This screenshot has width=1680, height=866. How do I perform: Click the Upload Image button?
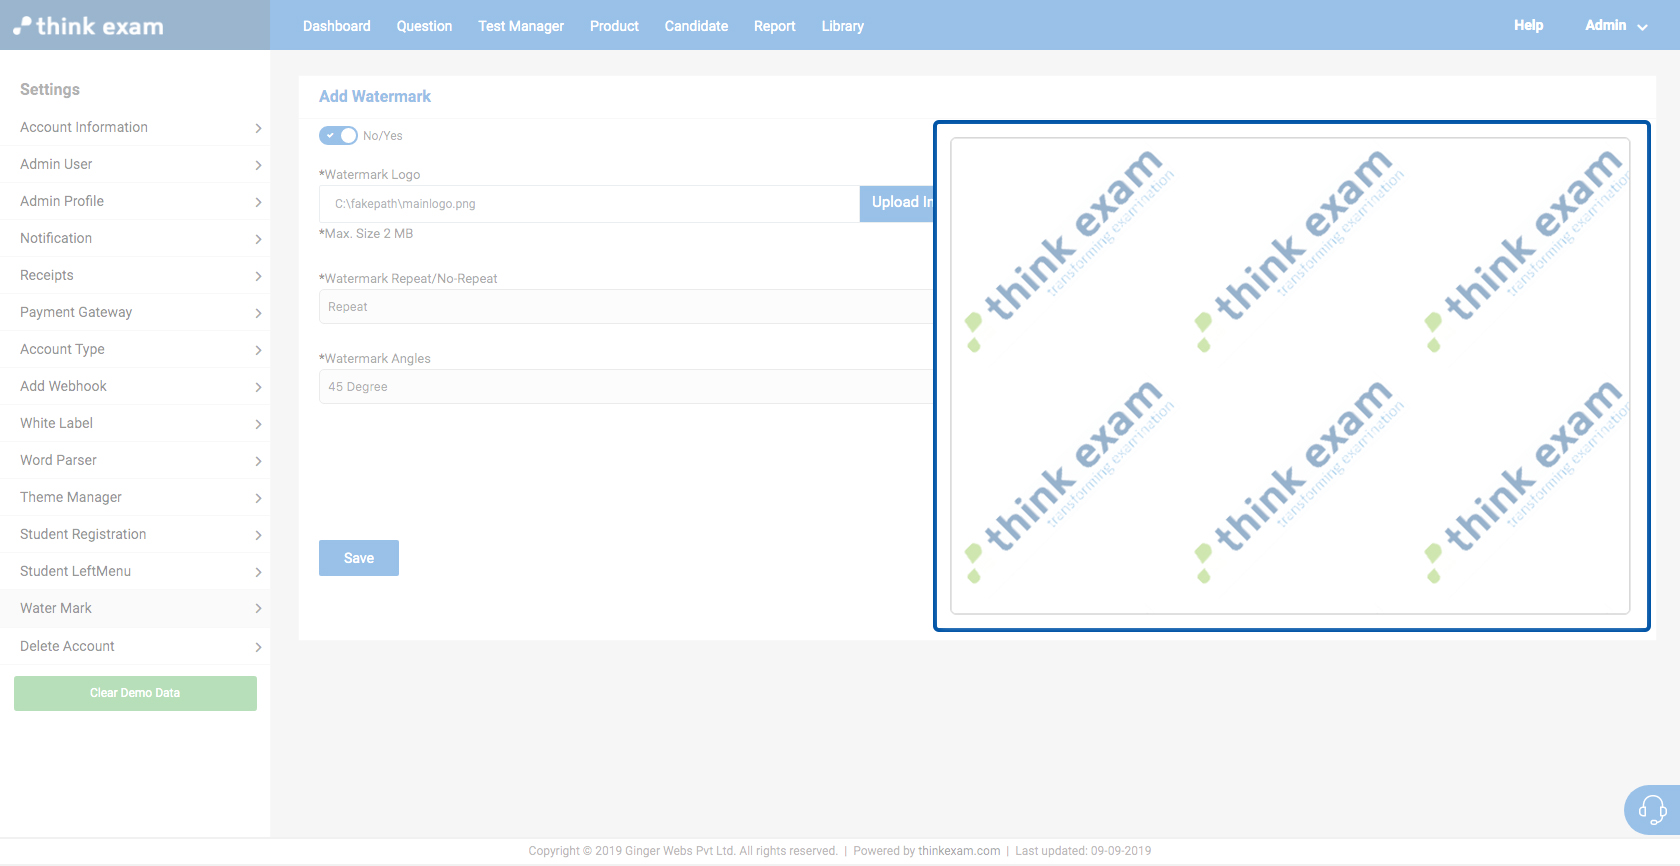coord(897,203)
